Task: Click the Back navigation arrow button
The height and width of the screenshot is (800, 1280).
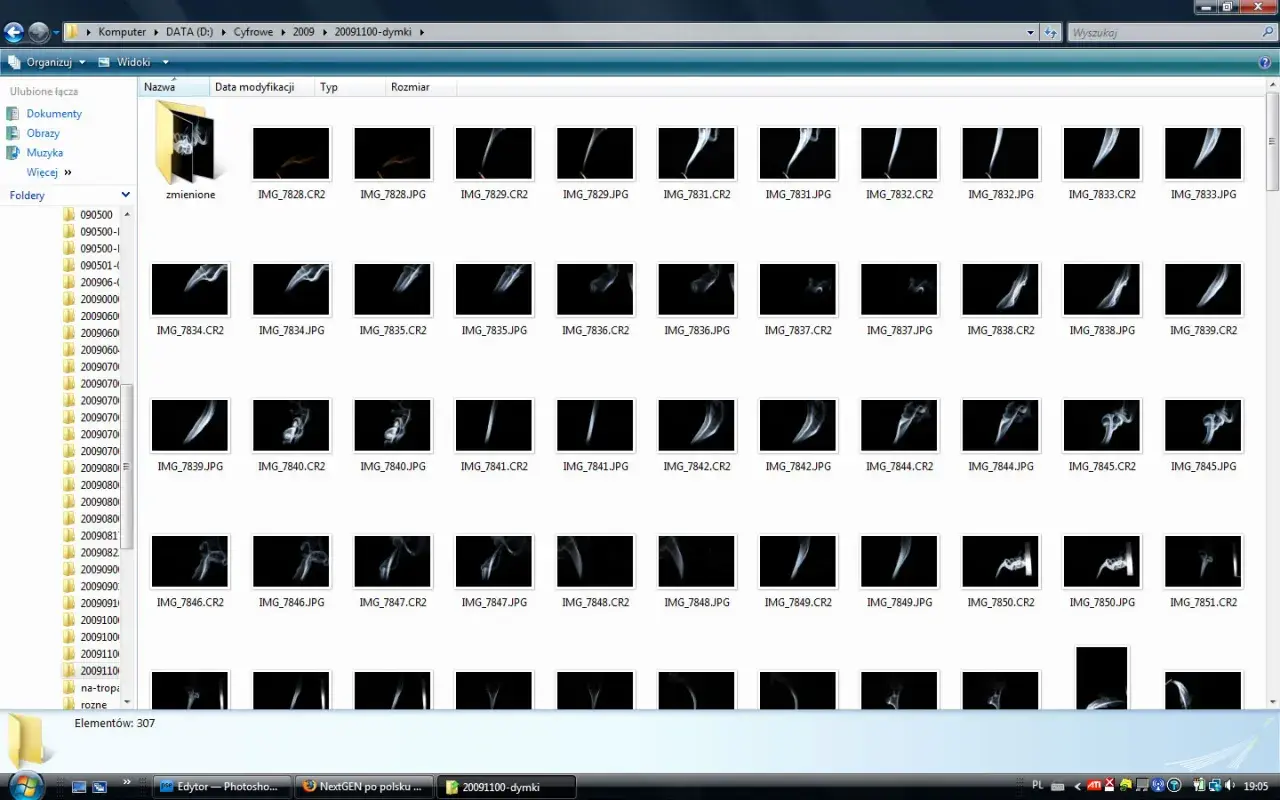Action: 14,32
